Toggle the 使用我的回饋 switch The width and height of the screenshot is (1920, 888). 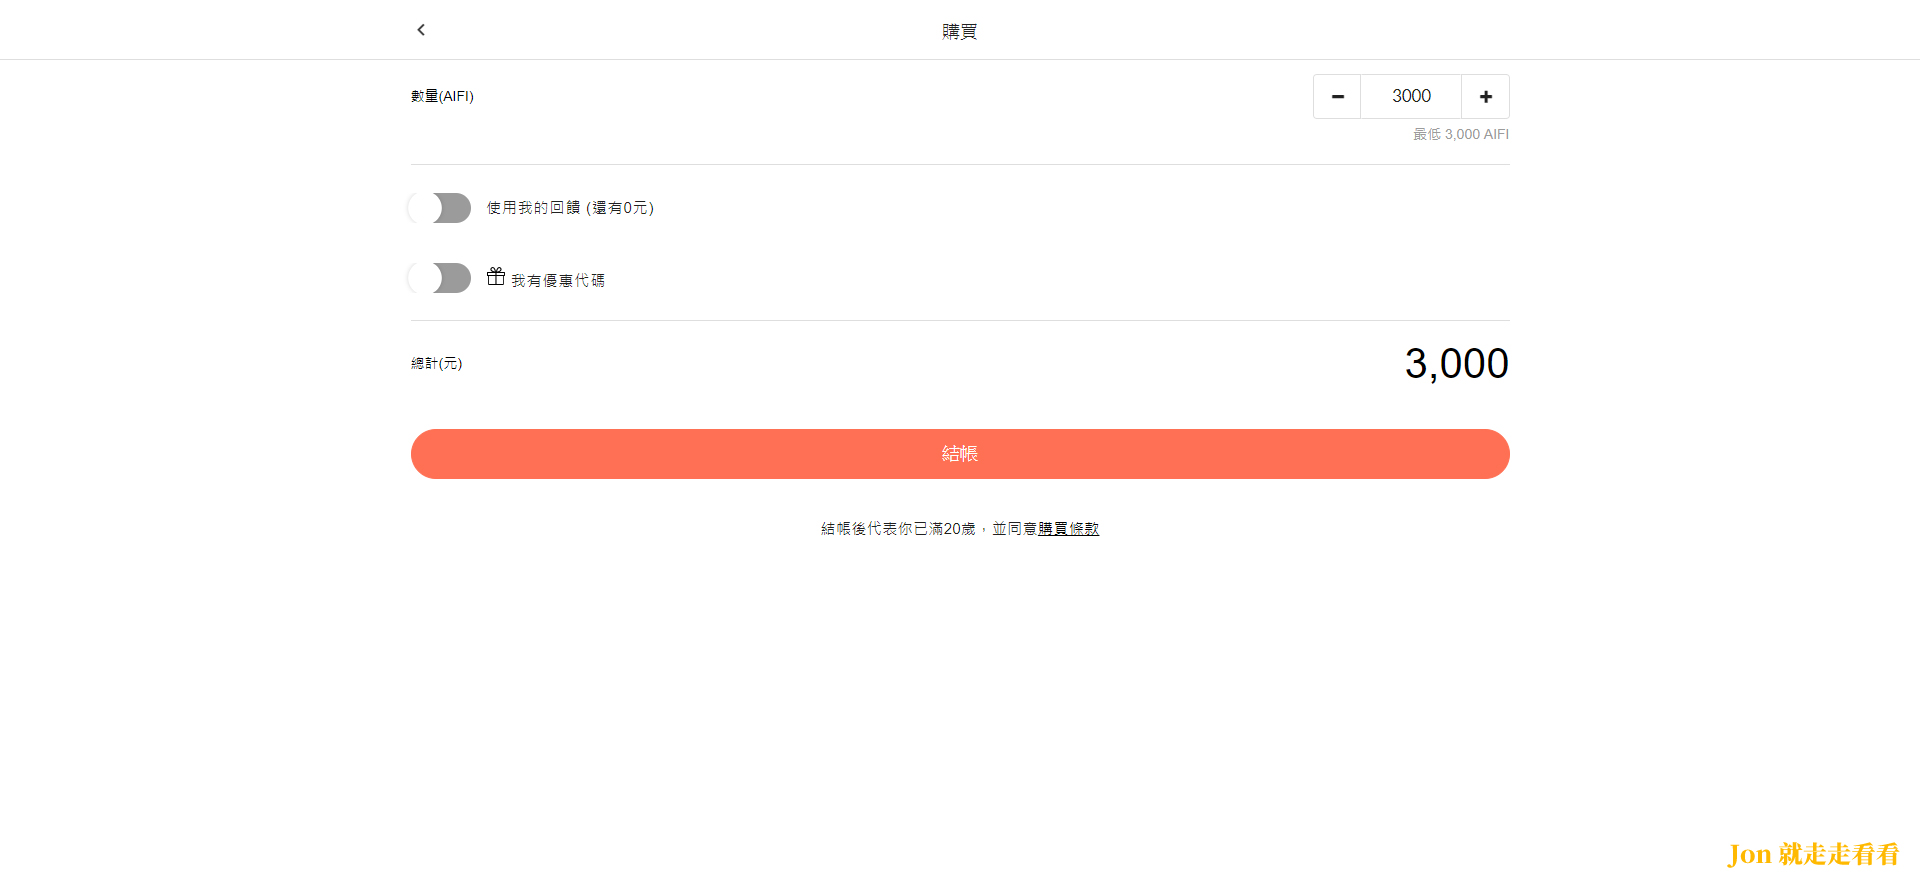click(440, 208)
